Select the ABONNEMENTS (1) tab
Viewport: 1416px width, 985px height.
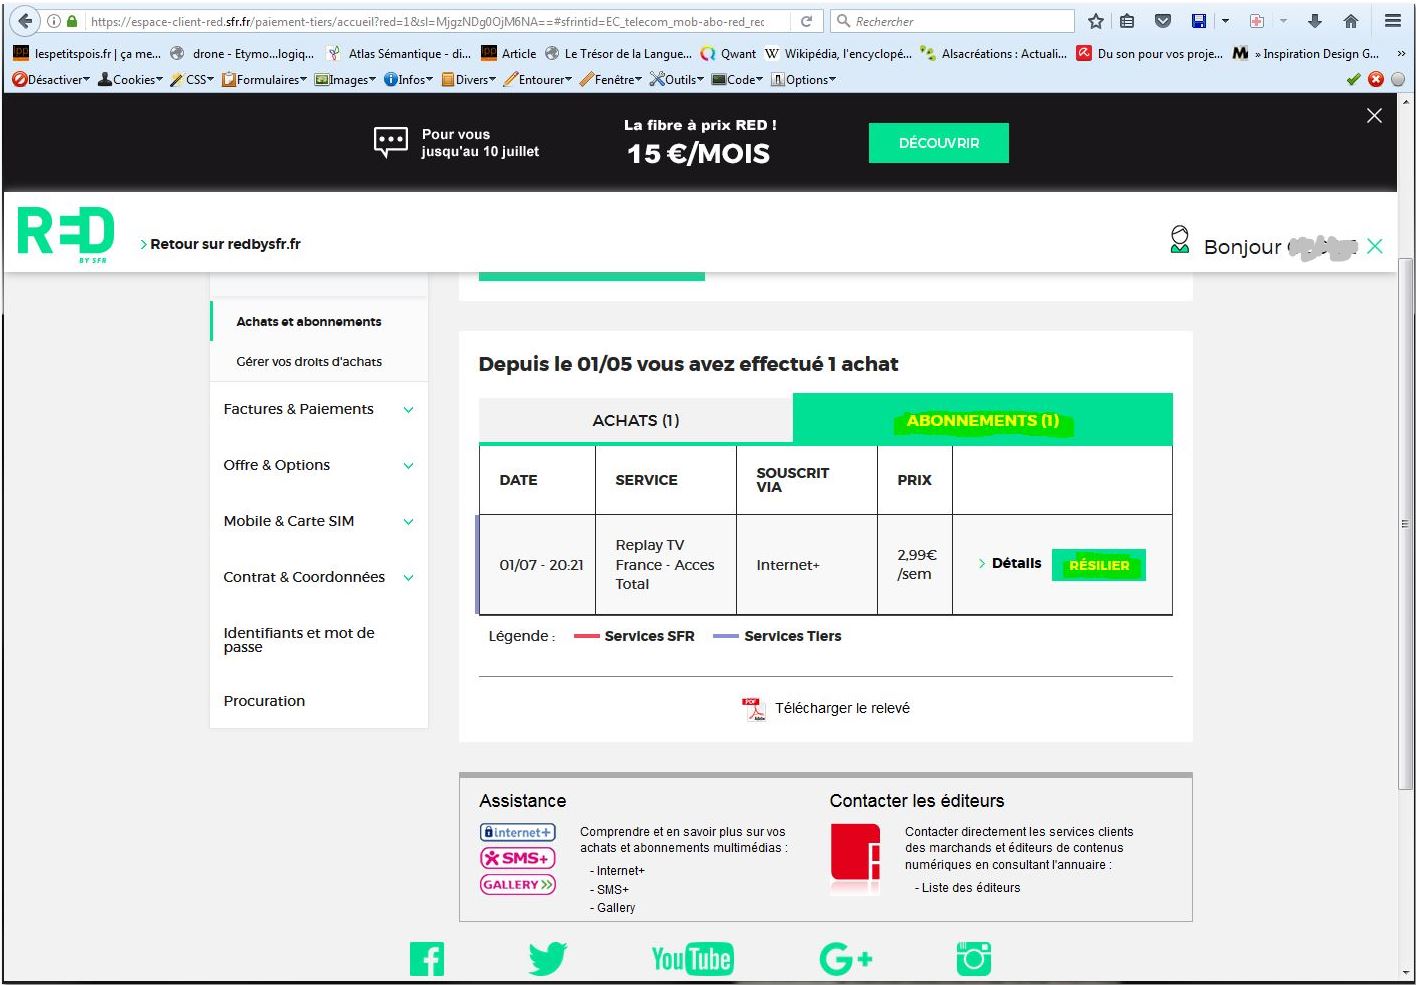pyautogui.click(x=982, y=420)
